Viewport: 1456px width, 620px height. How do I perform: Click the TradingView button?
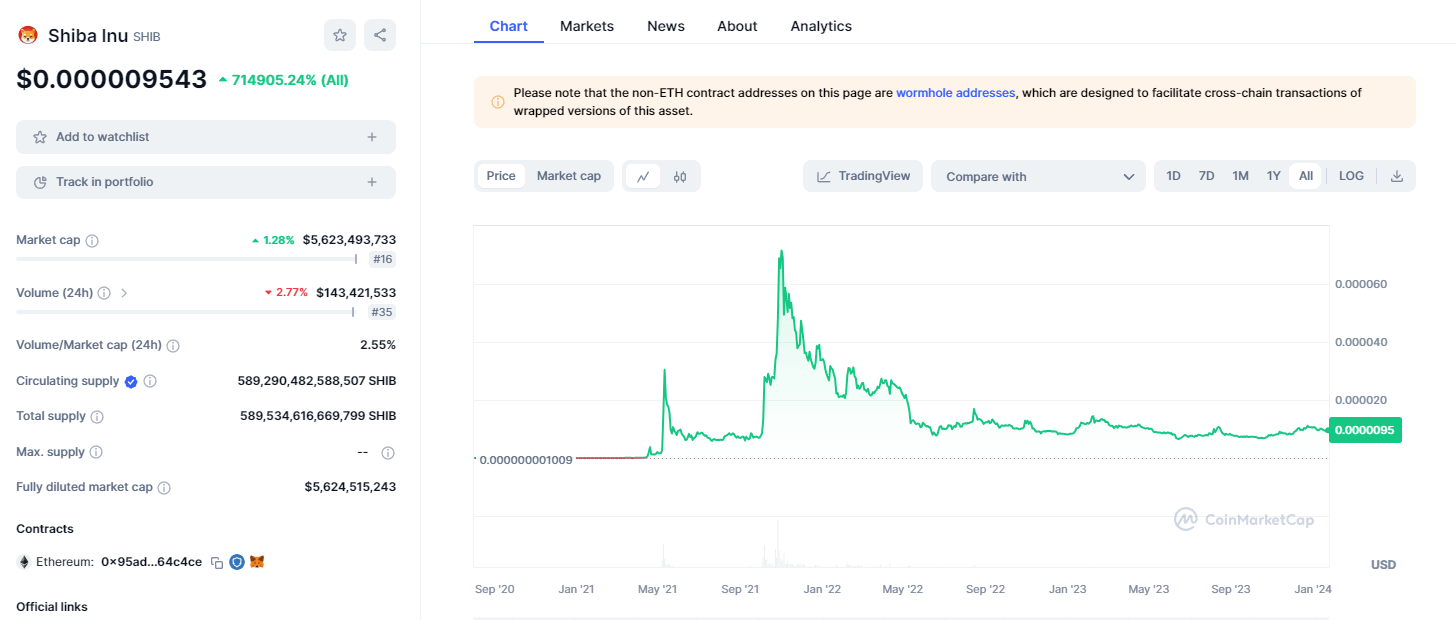click(x=863, y=176)
